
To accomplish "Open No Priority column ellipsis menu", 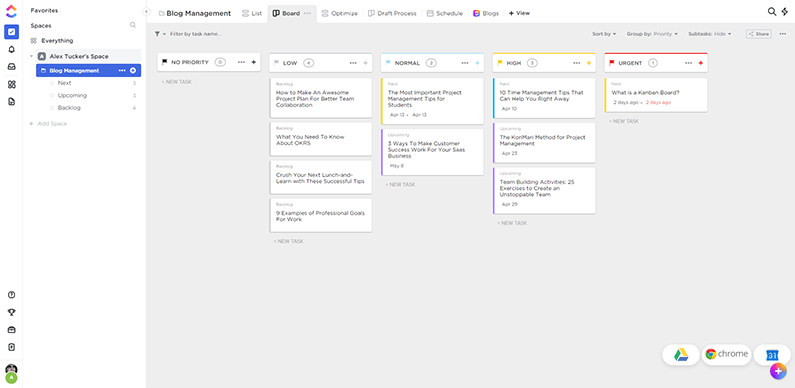I will point(241,62).
